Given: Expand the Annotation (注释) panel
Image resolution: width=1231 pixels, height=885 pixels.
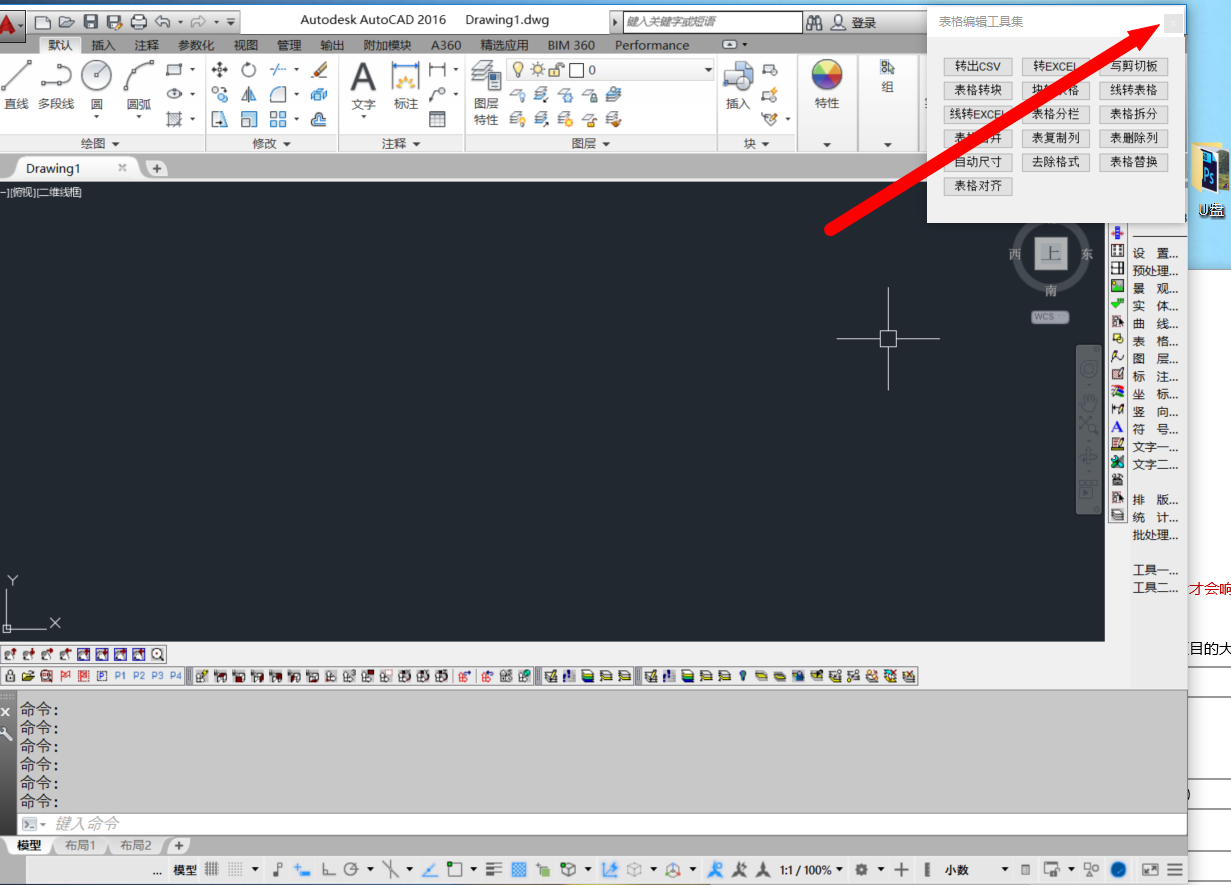Looking at the screenshot, I should (x=402, y=144).
